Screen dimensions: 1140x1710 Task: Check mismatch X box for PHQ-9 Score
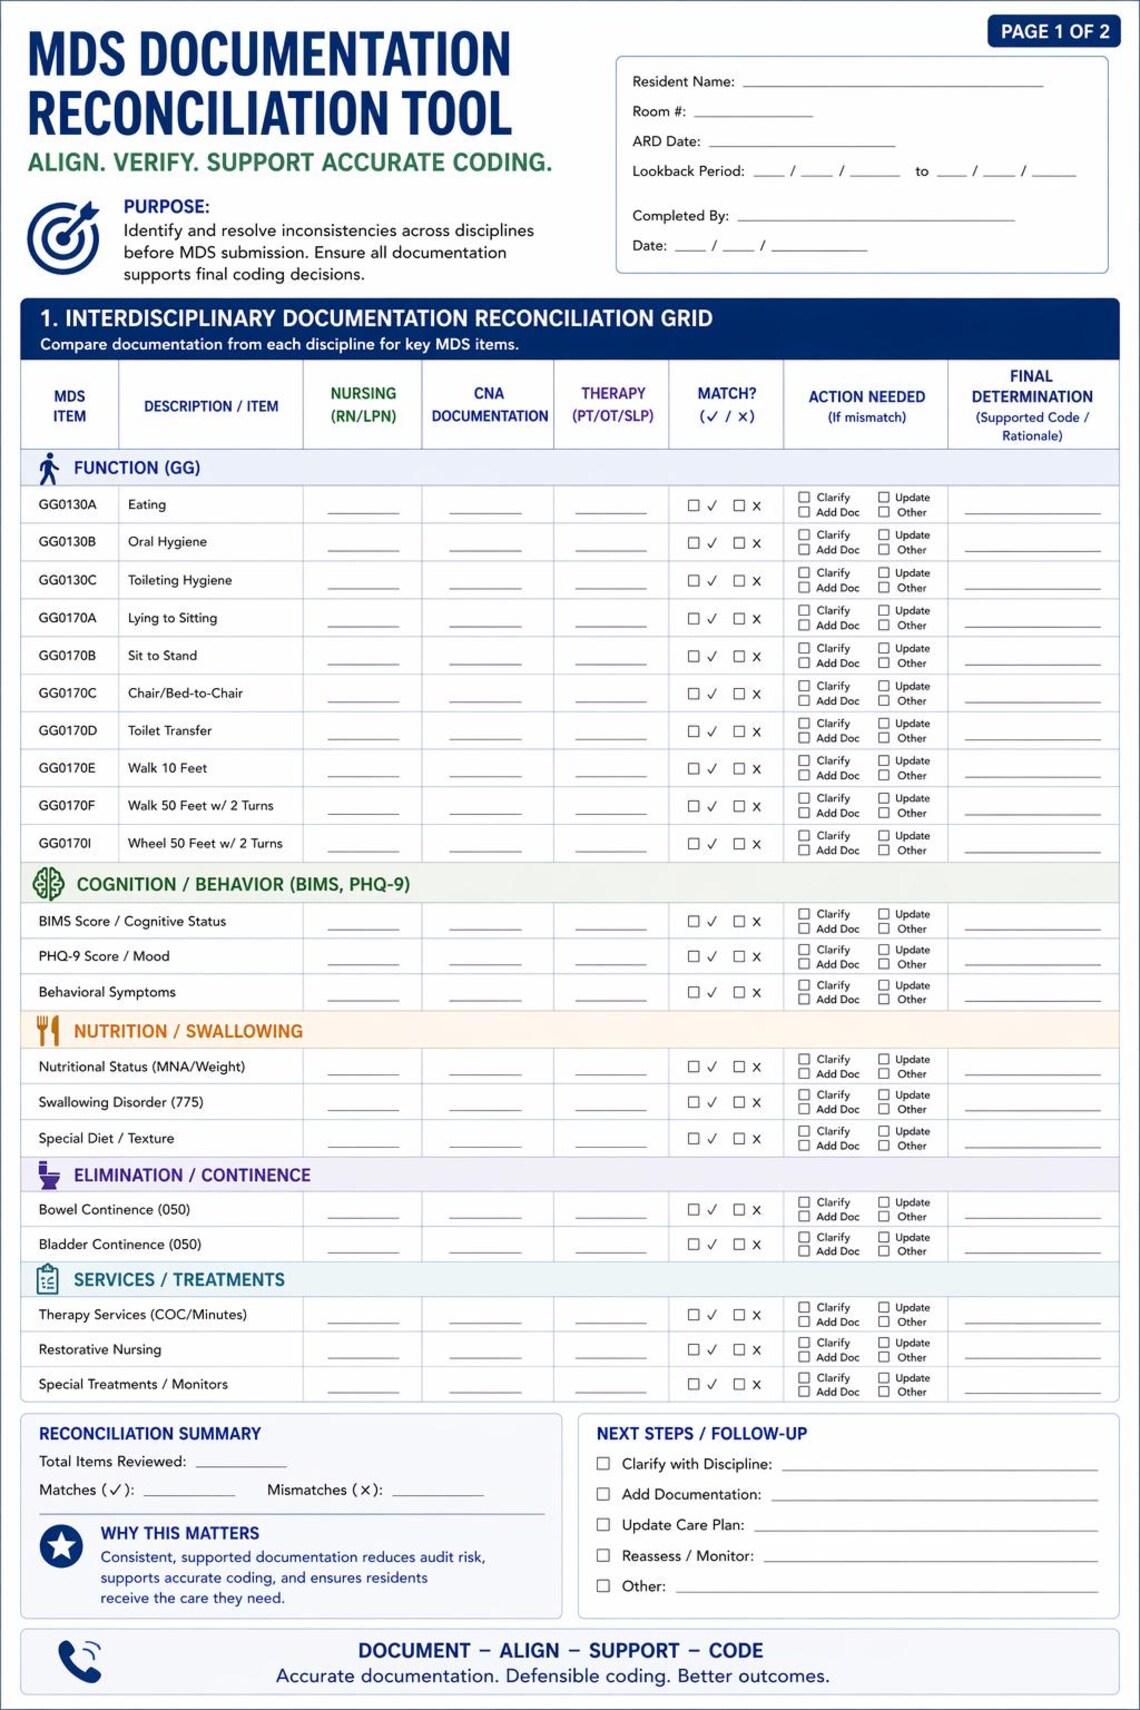(x=739, y=956)
